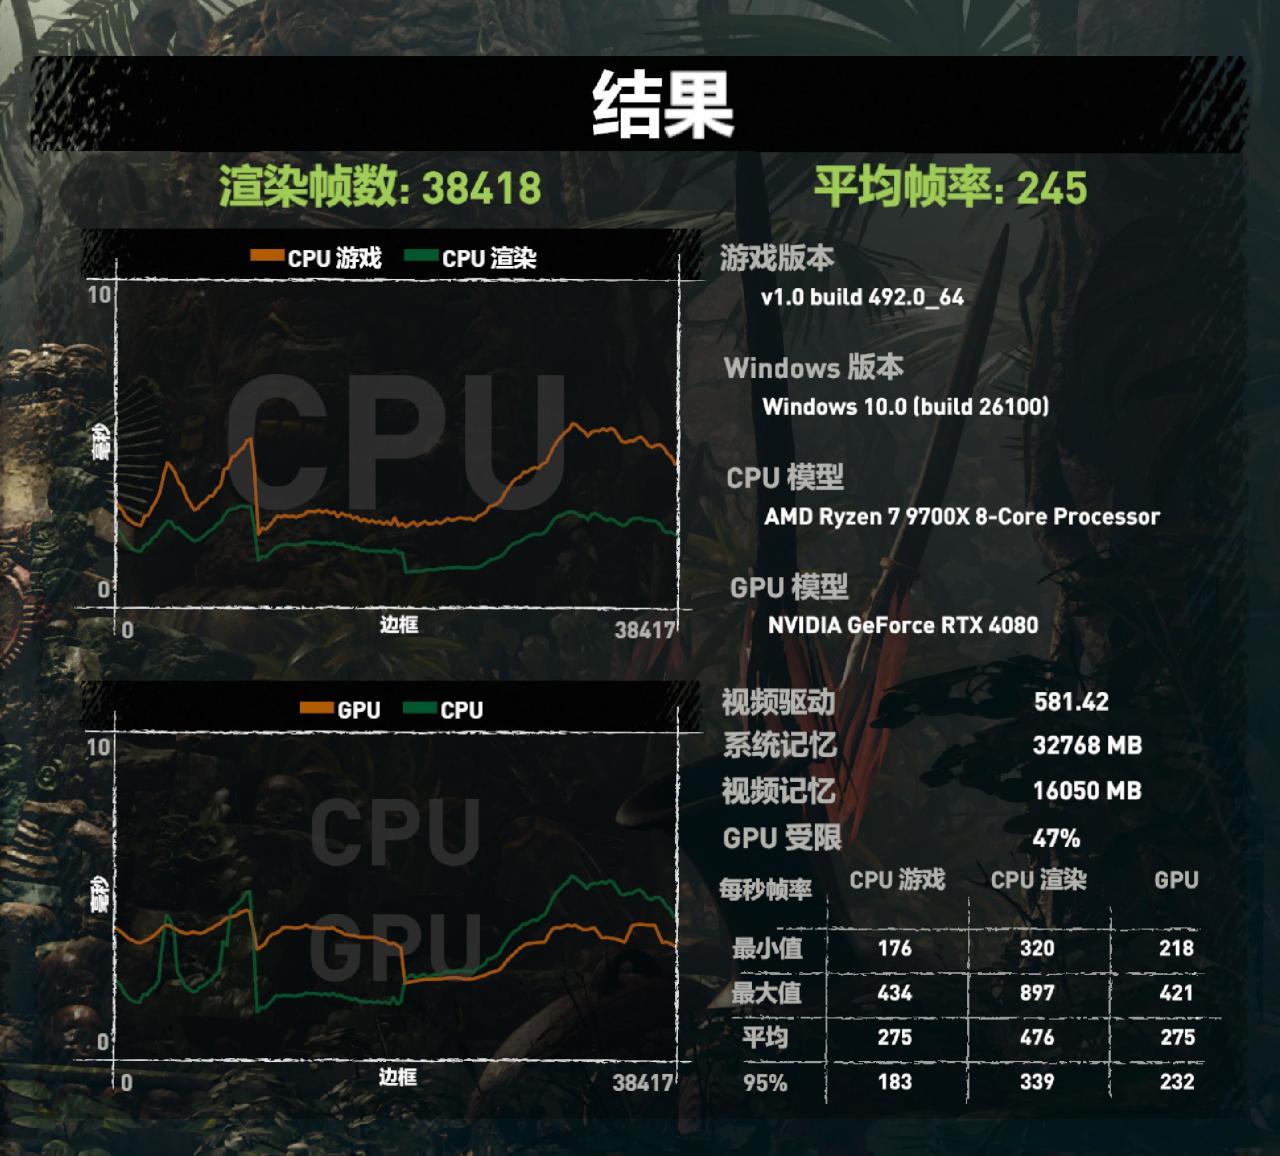Select minimum CPU 渲染 value 320

[x=1037, y=947]
